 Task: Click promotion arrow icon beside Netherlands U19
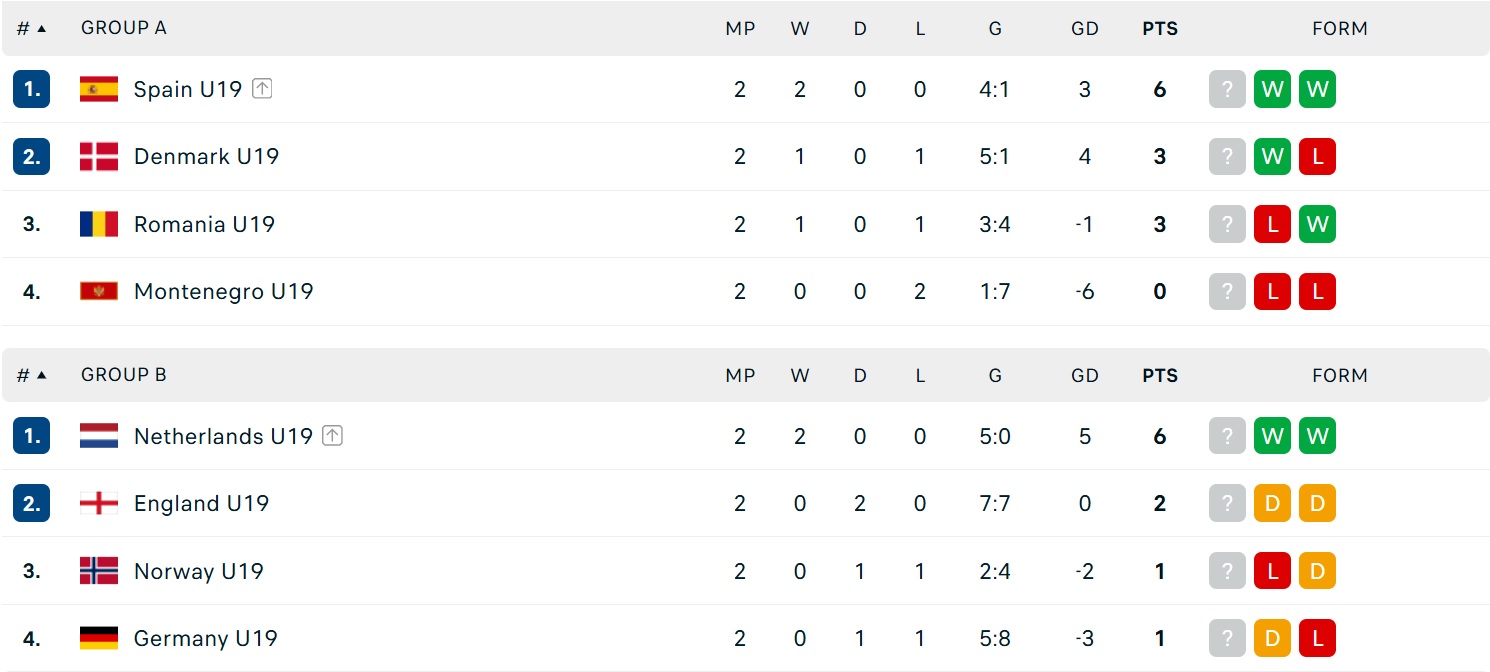click(x=333, y=436)
